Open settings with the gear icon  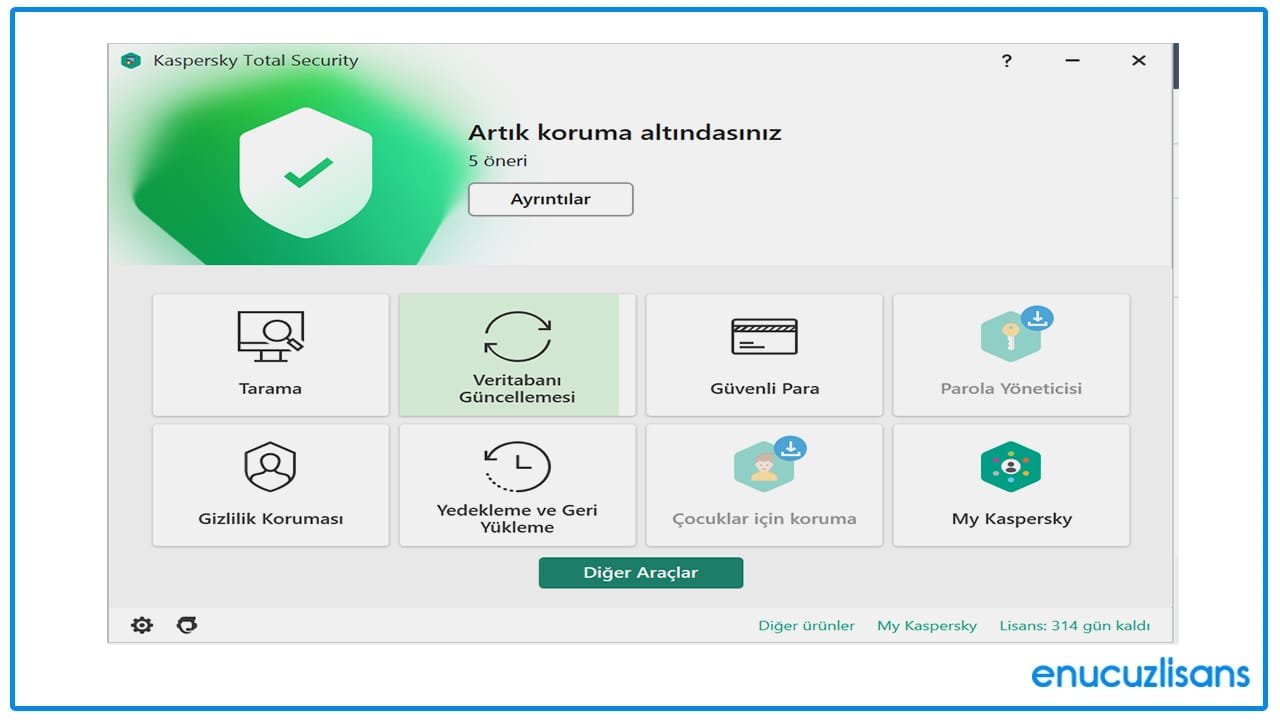[x=142, y=625]
